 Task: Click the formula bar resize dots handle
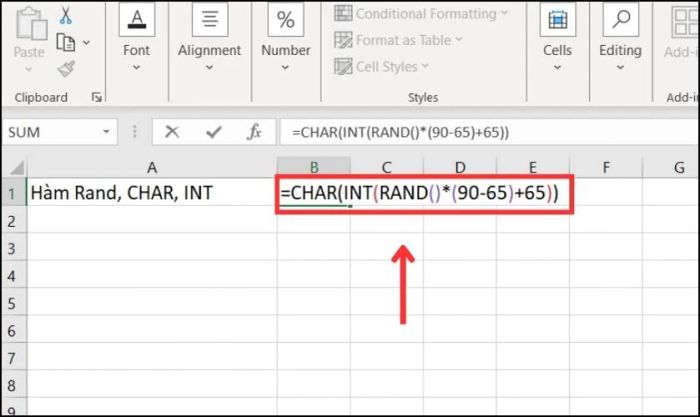pyautogui.click(x=135, y=132)
